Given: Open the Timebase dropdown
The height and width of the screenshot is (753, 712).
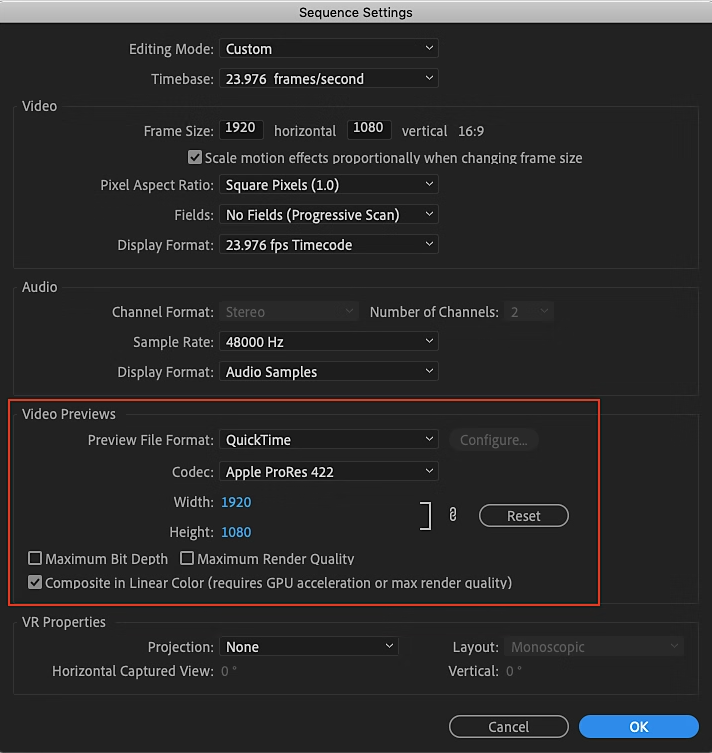Looking at the screenshot, I should 328,79.
